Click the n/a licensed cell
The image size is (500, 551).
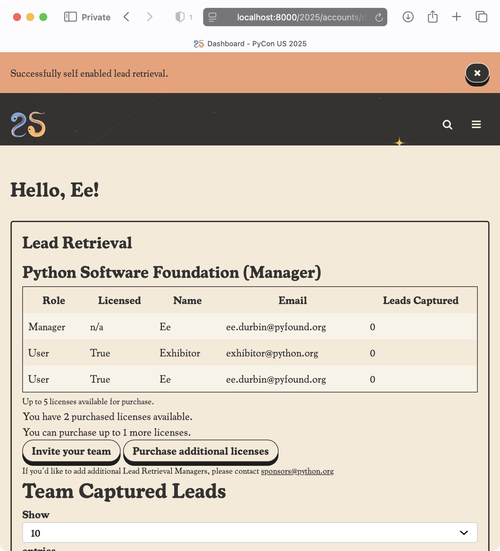[97, 327]
